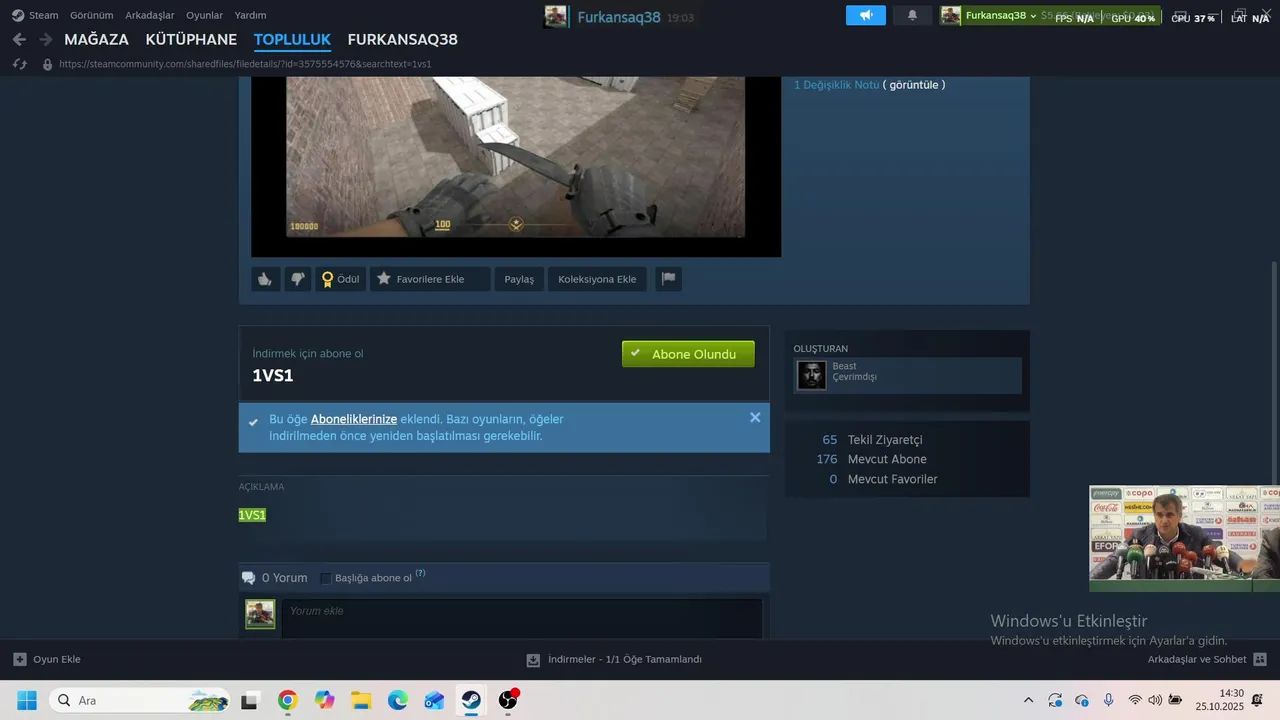This screenshot has height=720, width=1280.
Task: Toggle Başlığa abone ol checkbox
Action: [326, 578]
